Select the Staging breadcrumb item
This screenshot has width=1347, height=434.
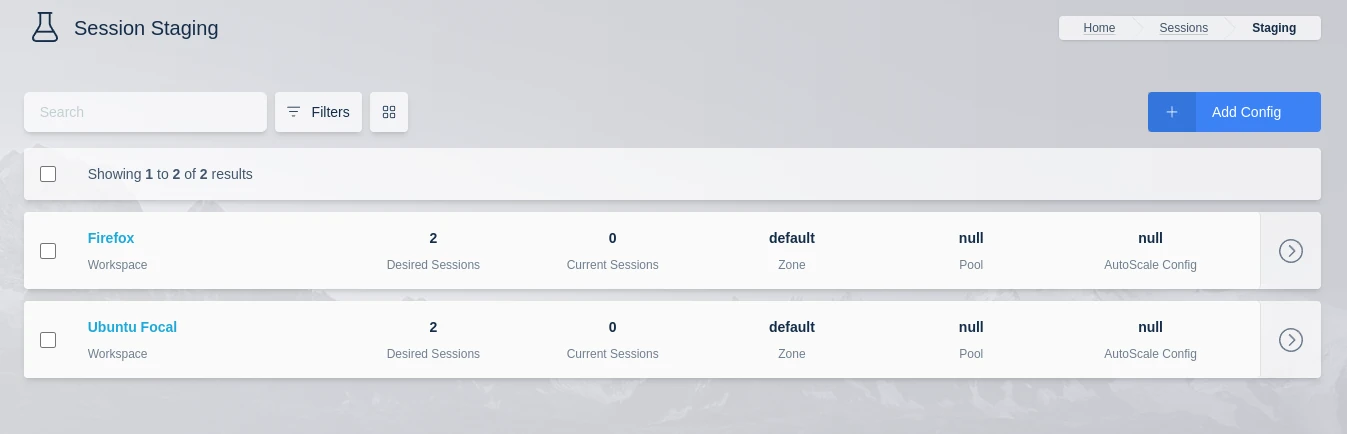pos(1273,28)
